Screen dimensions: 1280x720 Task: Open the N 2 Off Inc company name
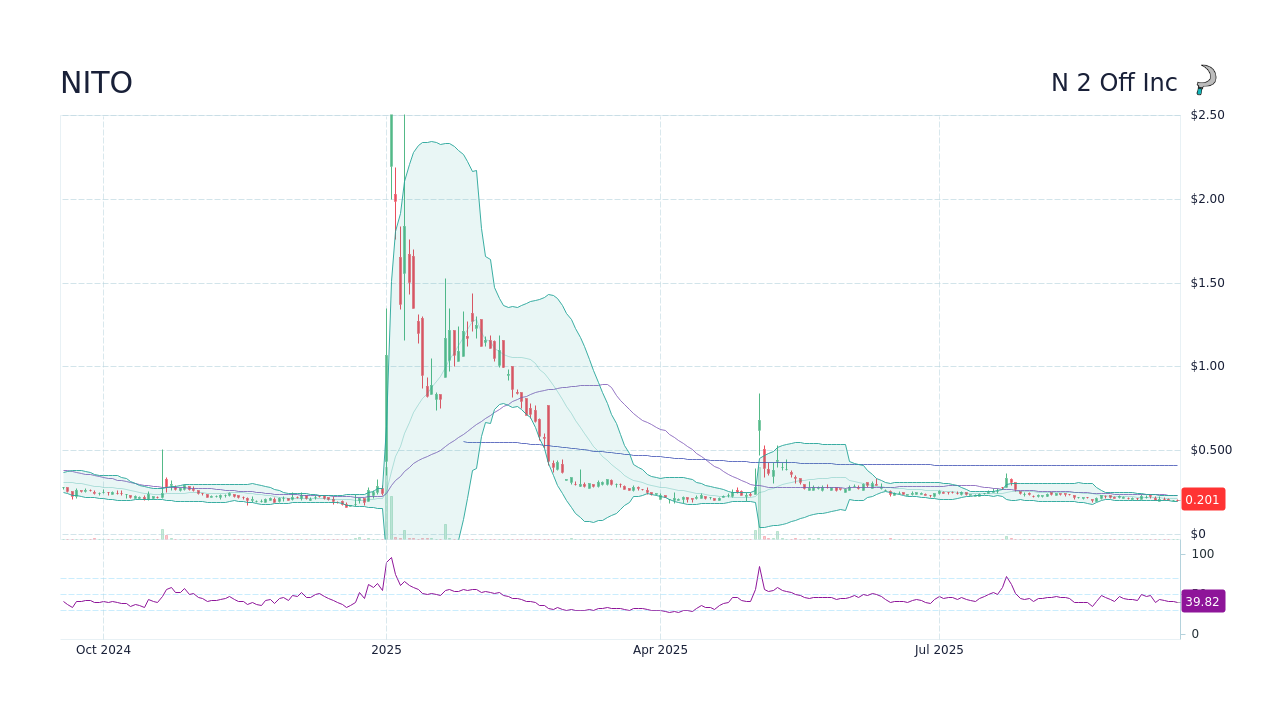click(x=1113, y=82)
